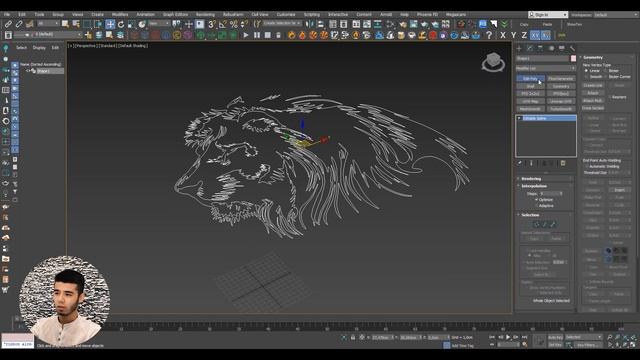Open the Create panel plus tab
640x360 pixels.
519,48
